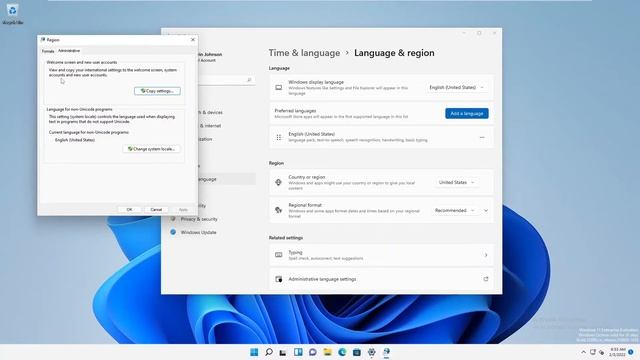Launch Microsoft Edge from the taskbar

click(342, 352)
